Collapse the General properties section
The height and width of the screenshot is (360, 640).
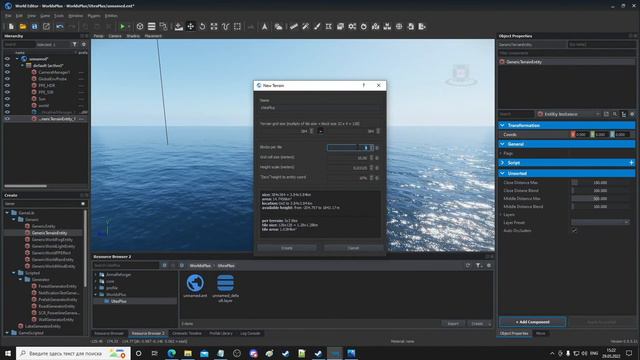click(502, 144)
